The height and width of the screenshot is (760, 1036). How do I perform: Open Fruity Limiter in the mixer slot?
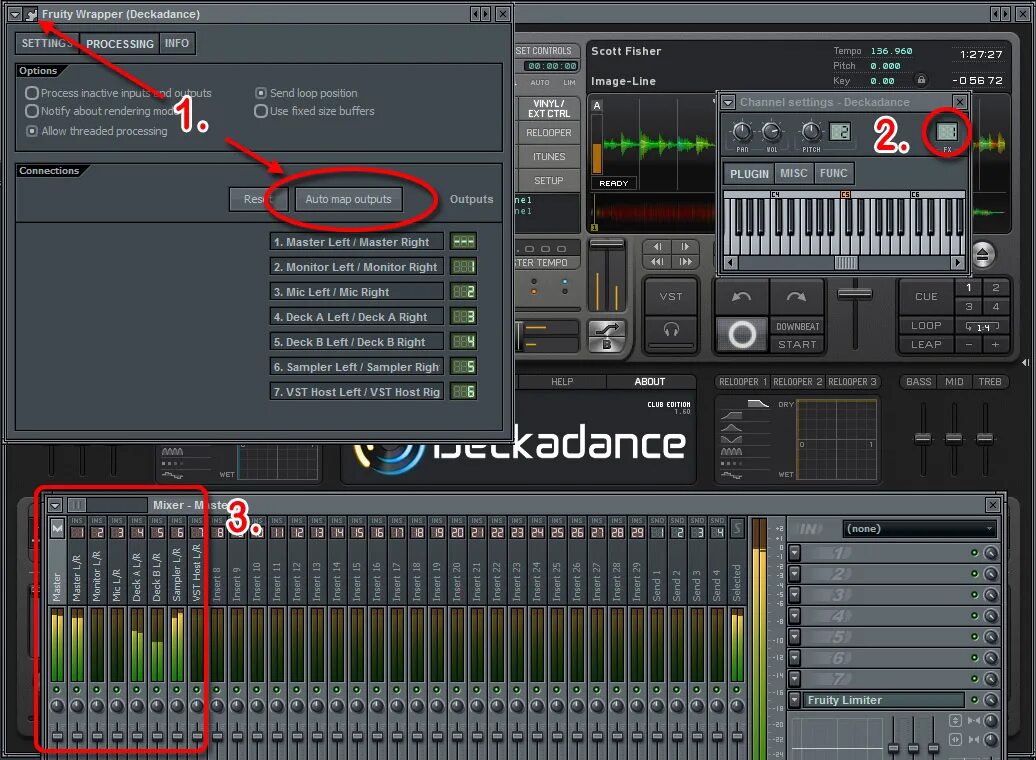883,700
